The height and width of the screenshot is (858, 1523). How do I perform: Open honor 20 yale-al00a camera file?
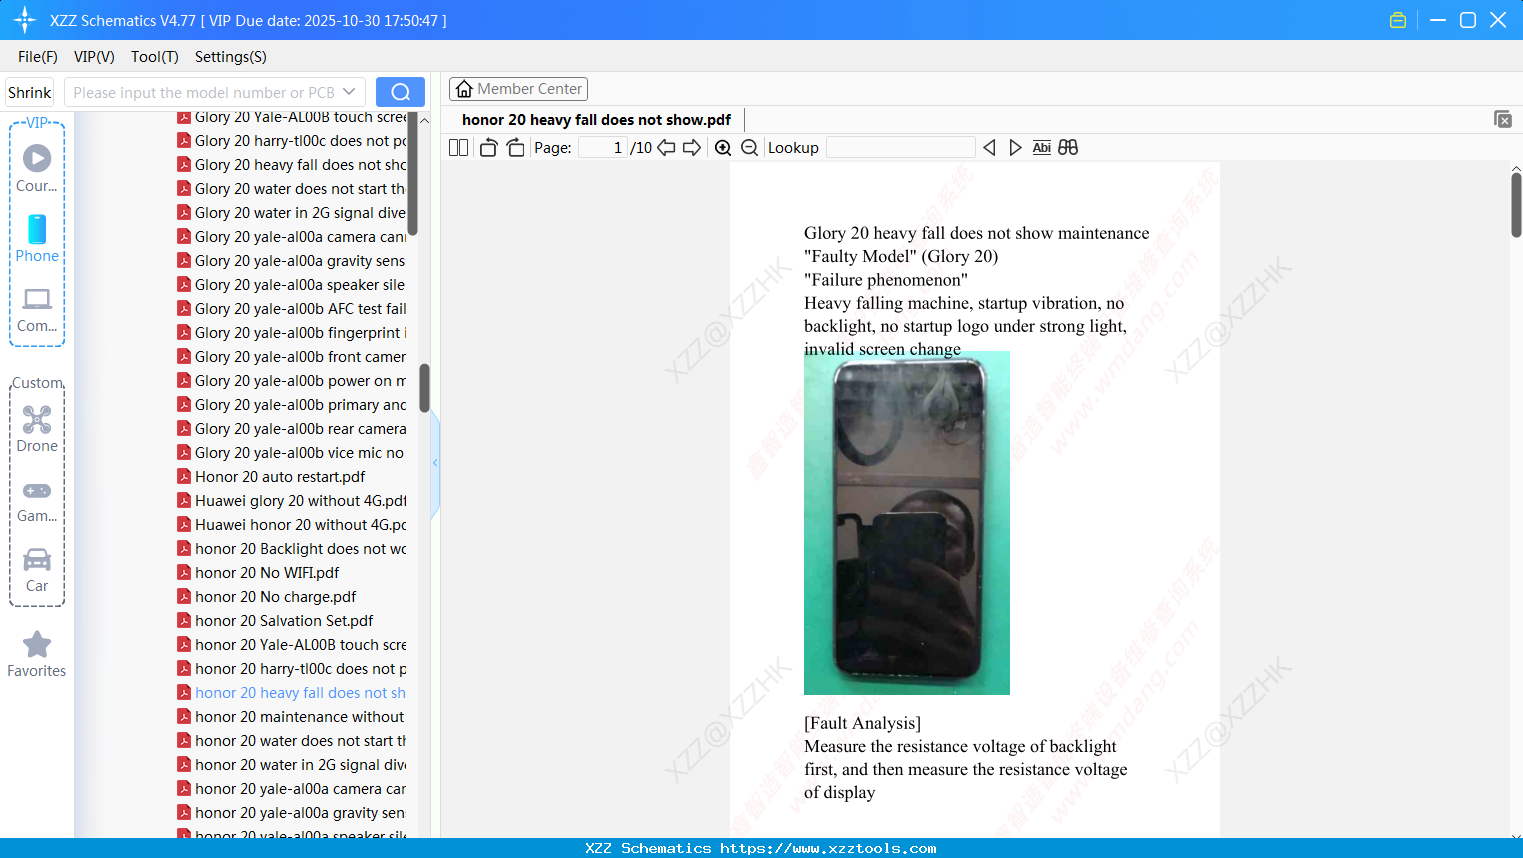coord(292,789)
